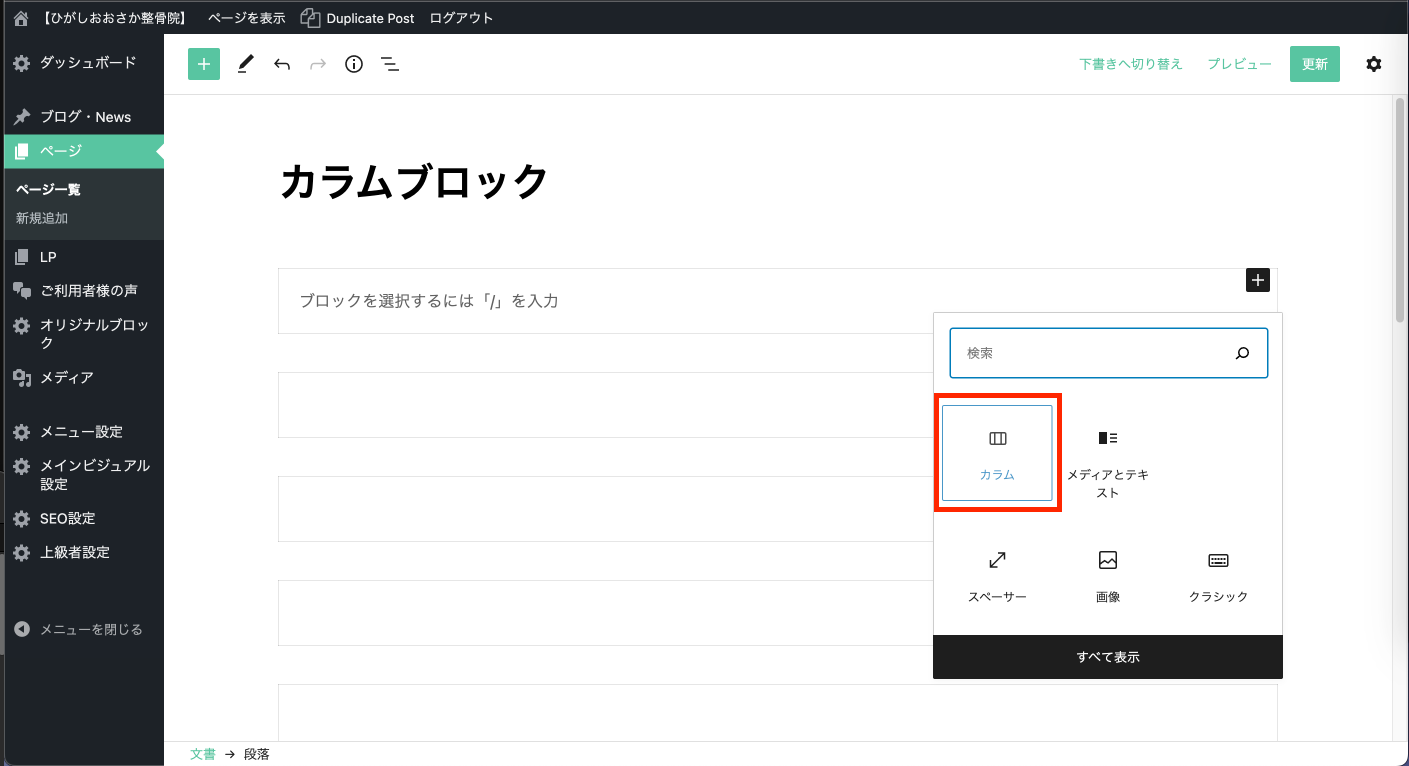Insert the カラム columns block
The width and height of the screenshot is (1409, 766).
[x=997, y=453]
